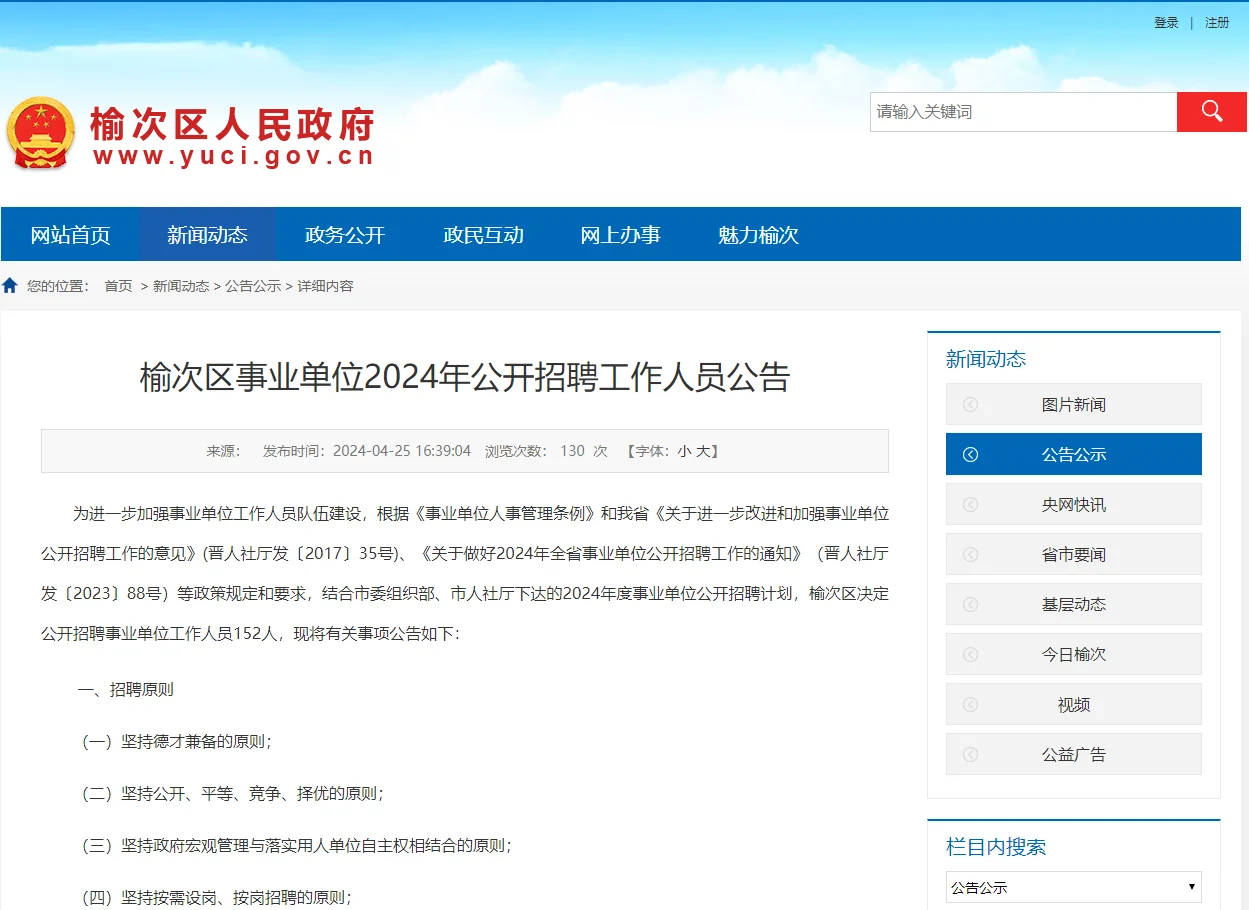Click the search magnifier icon
The height and width of the screenshot is (910, 1249).
click(x=1211, y=111)
